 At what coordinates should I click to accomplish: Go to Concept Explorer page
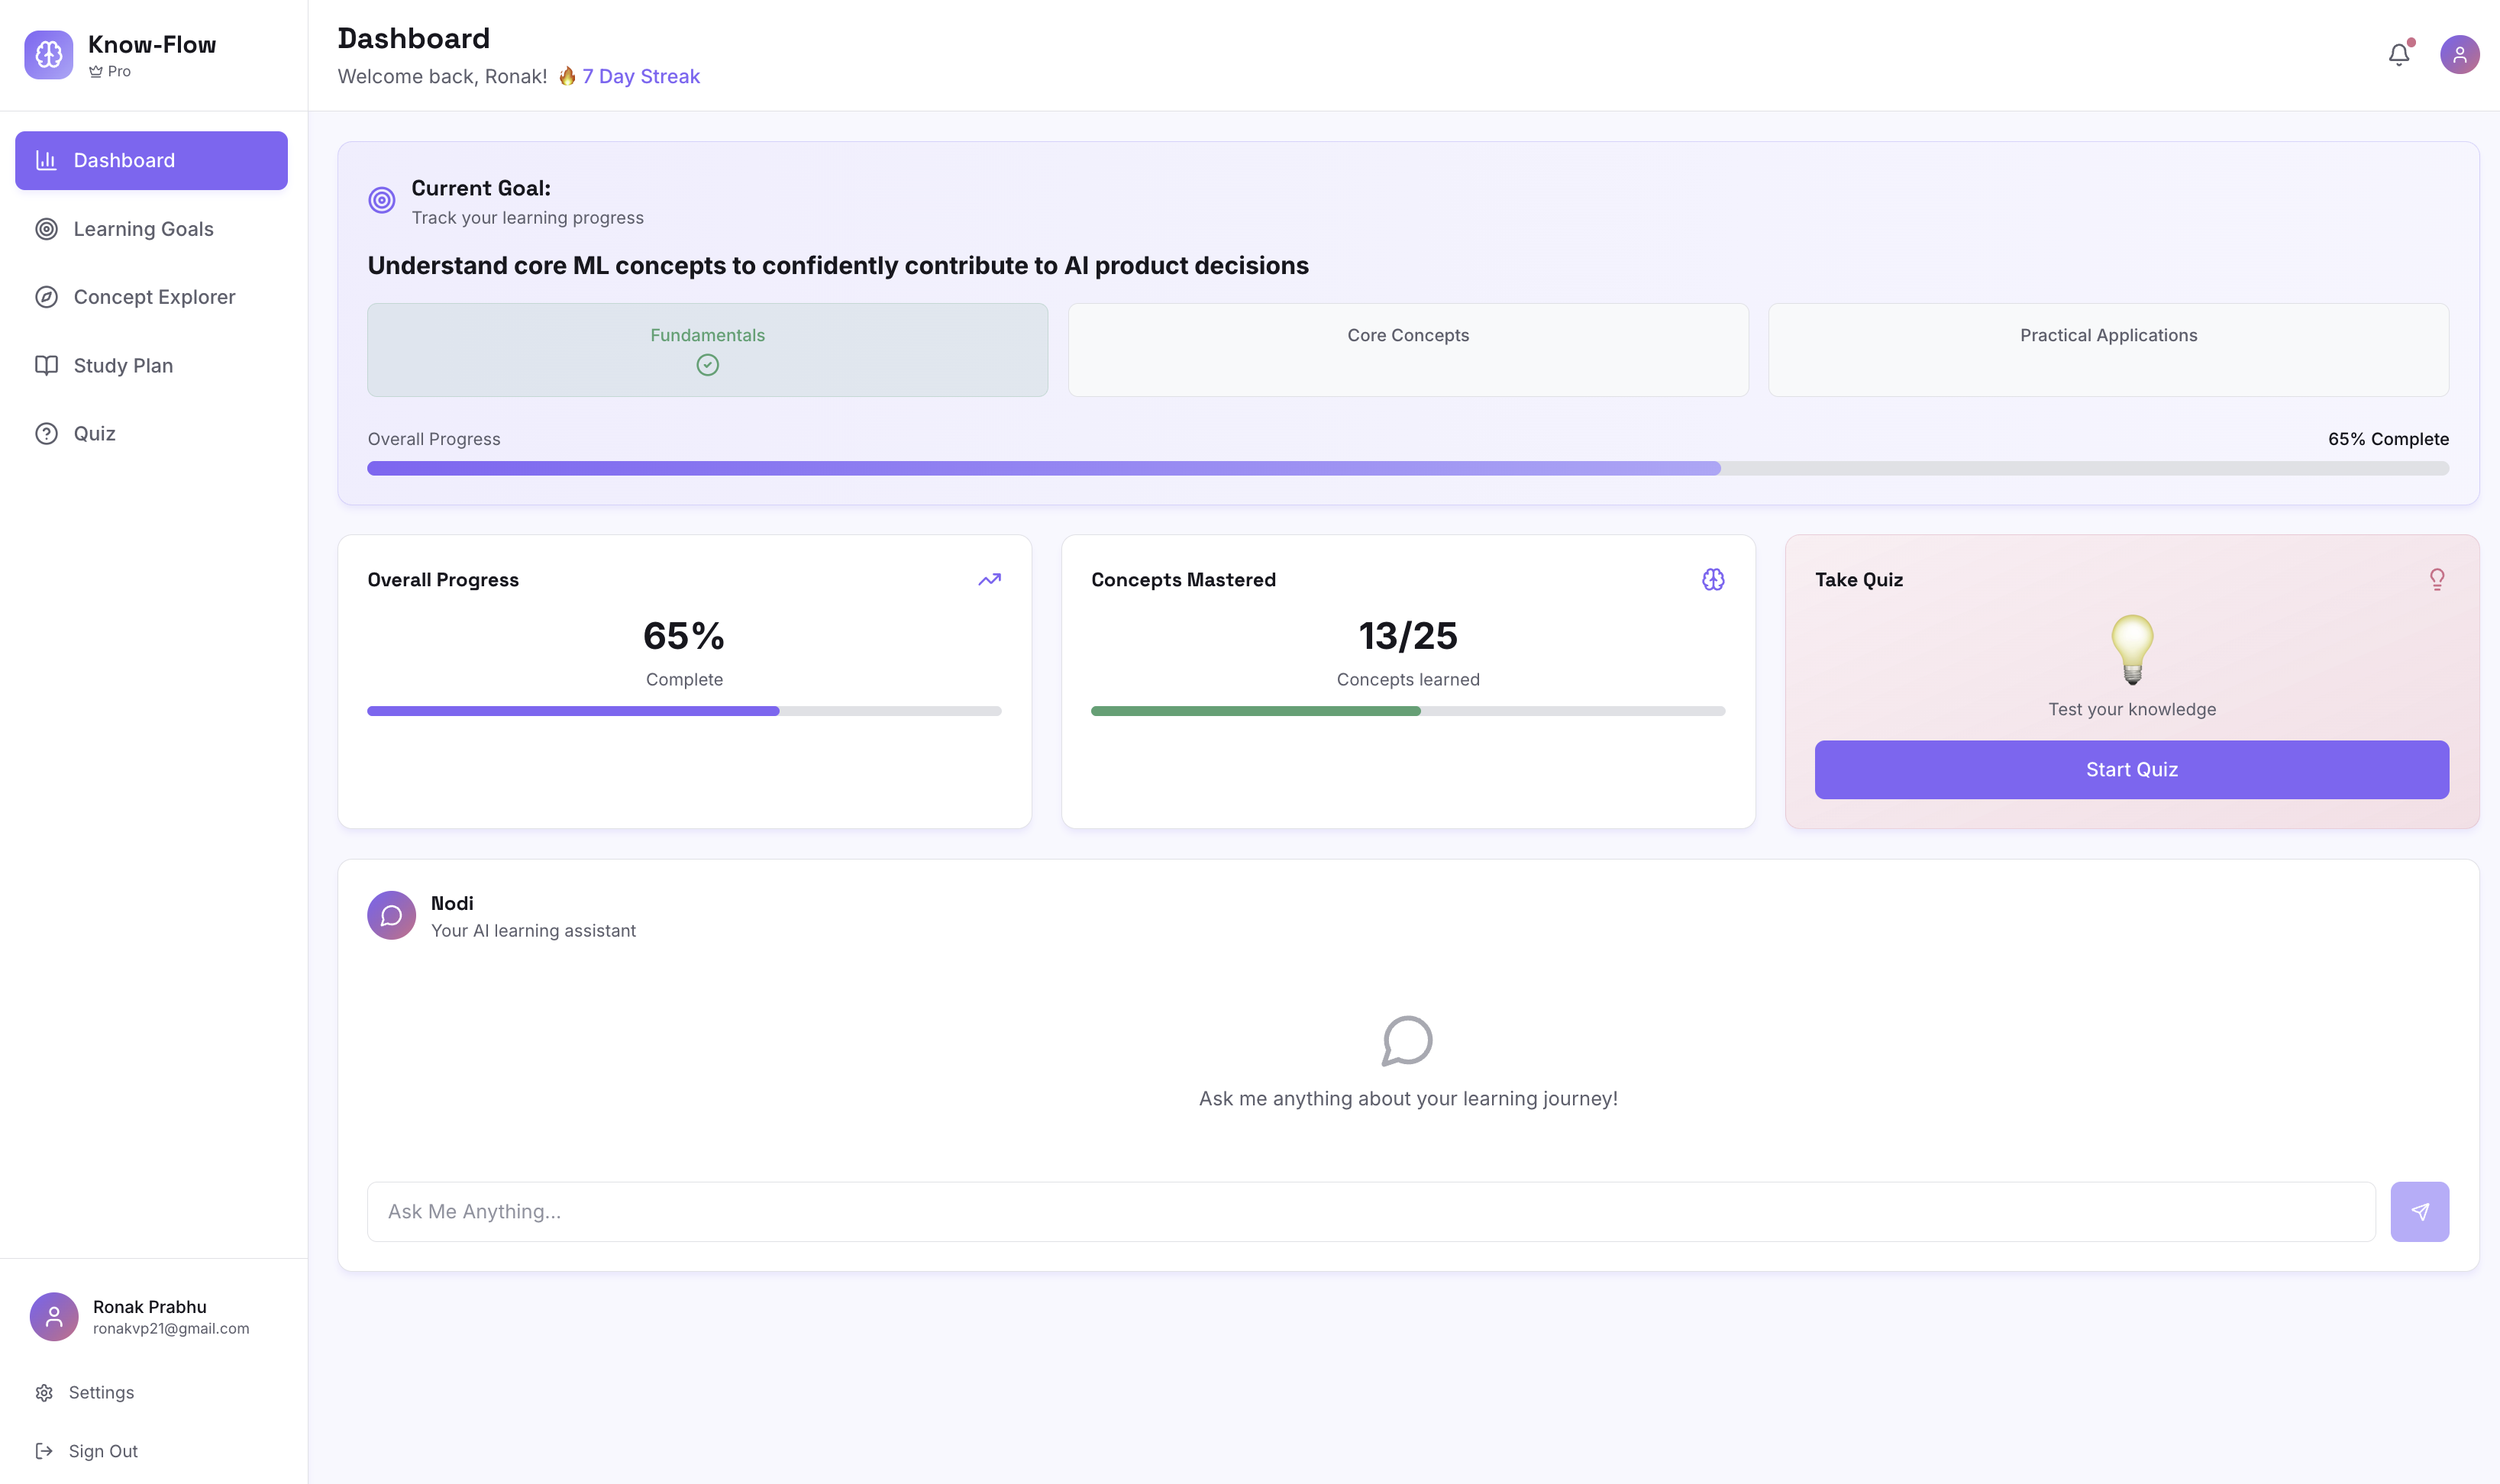154,297
